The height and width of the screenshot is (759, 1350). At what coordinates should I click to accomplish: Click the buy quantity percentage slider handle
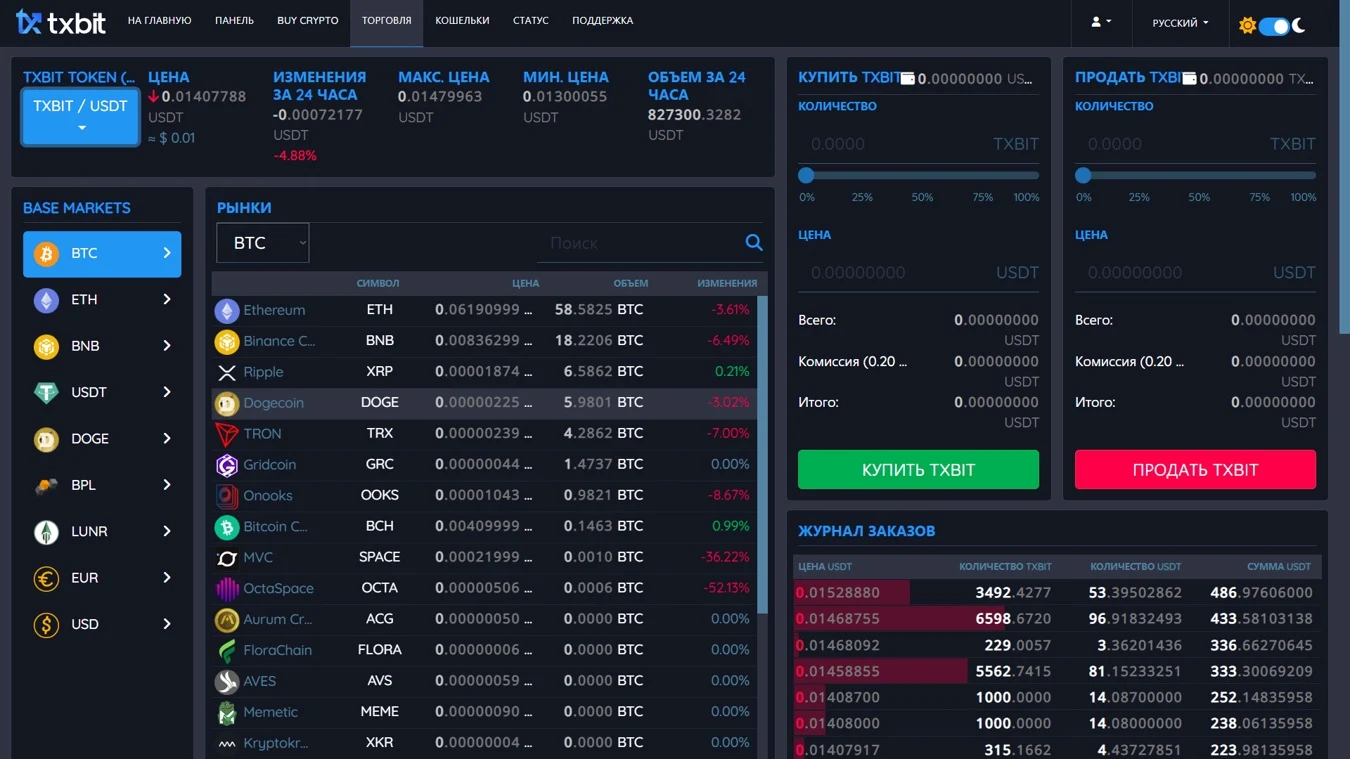806,175
